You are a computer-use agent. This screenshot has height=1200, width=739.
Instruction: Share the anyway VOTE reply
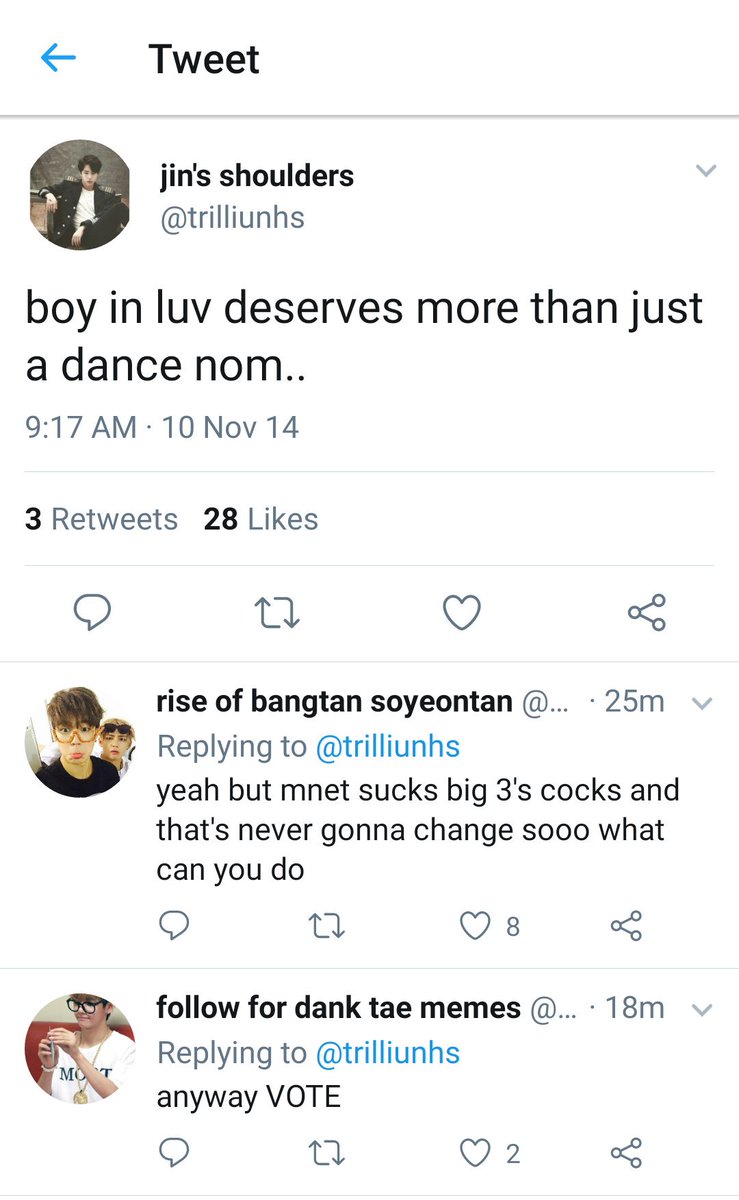point(626,1154)
